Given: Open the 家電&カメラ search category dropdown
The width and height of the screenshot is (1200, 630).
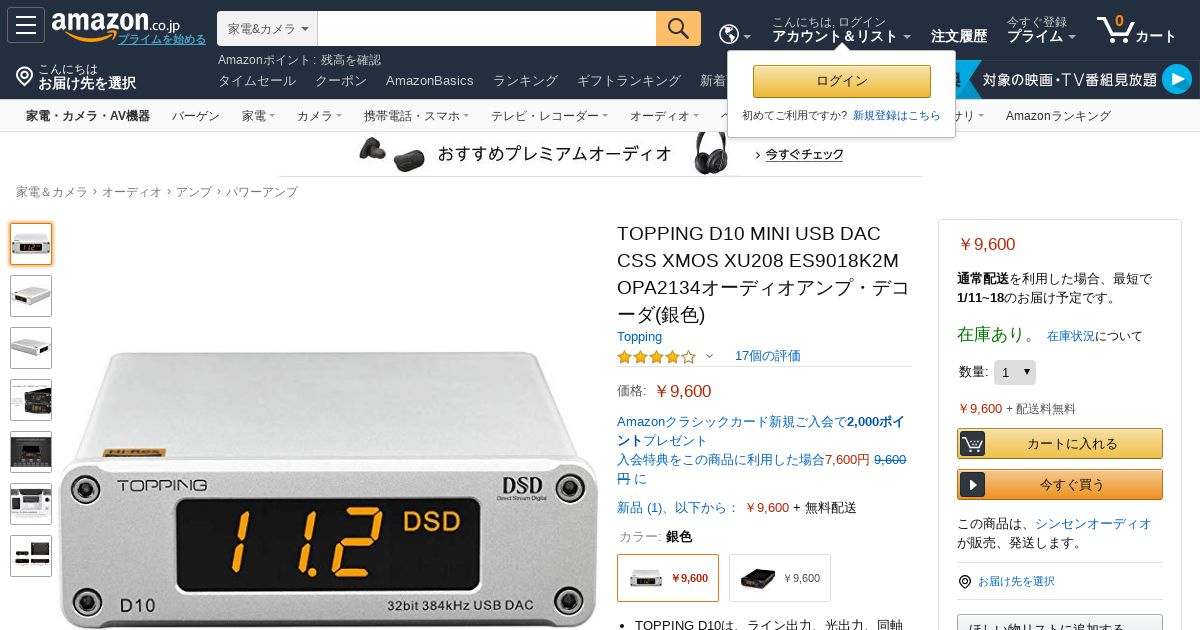Looking at the screenshot, I should pyautogui.click(x=267, y=28).
